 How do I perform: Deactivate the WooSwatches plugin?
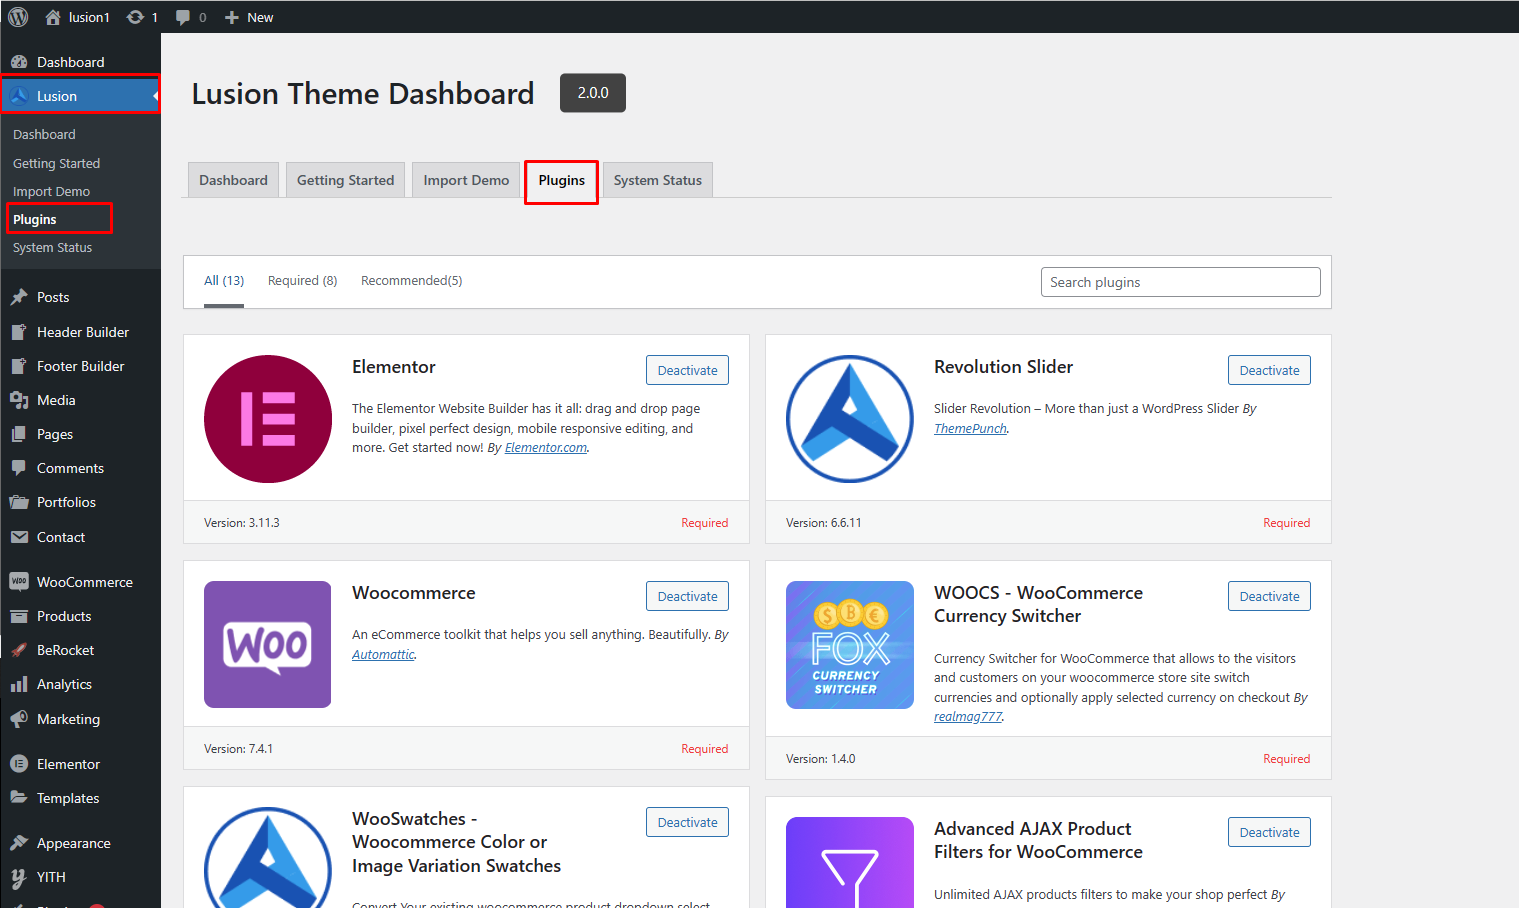coord(688,822)
